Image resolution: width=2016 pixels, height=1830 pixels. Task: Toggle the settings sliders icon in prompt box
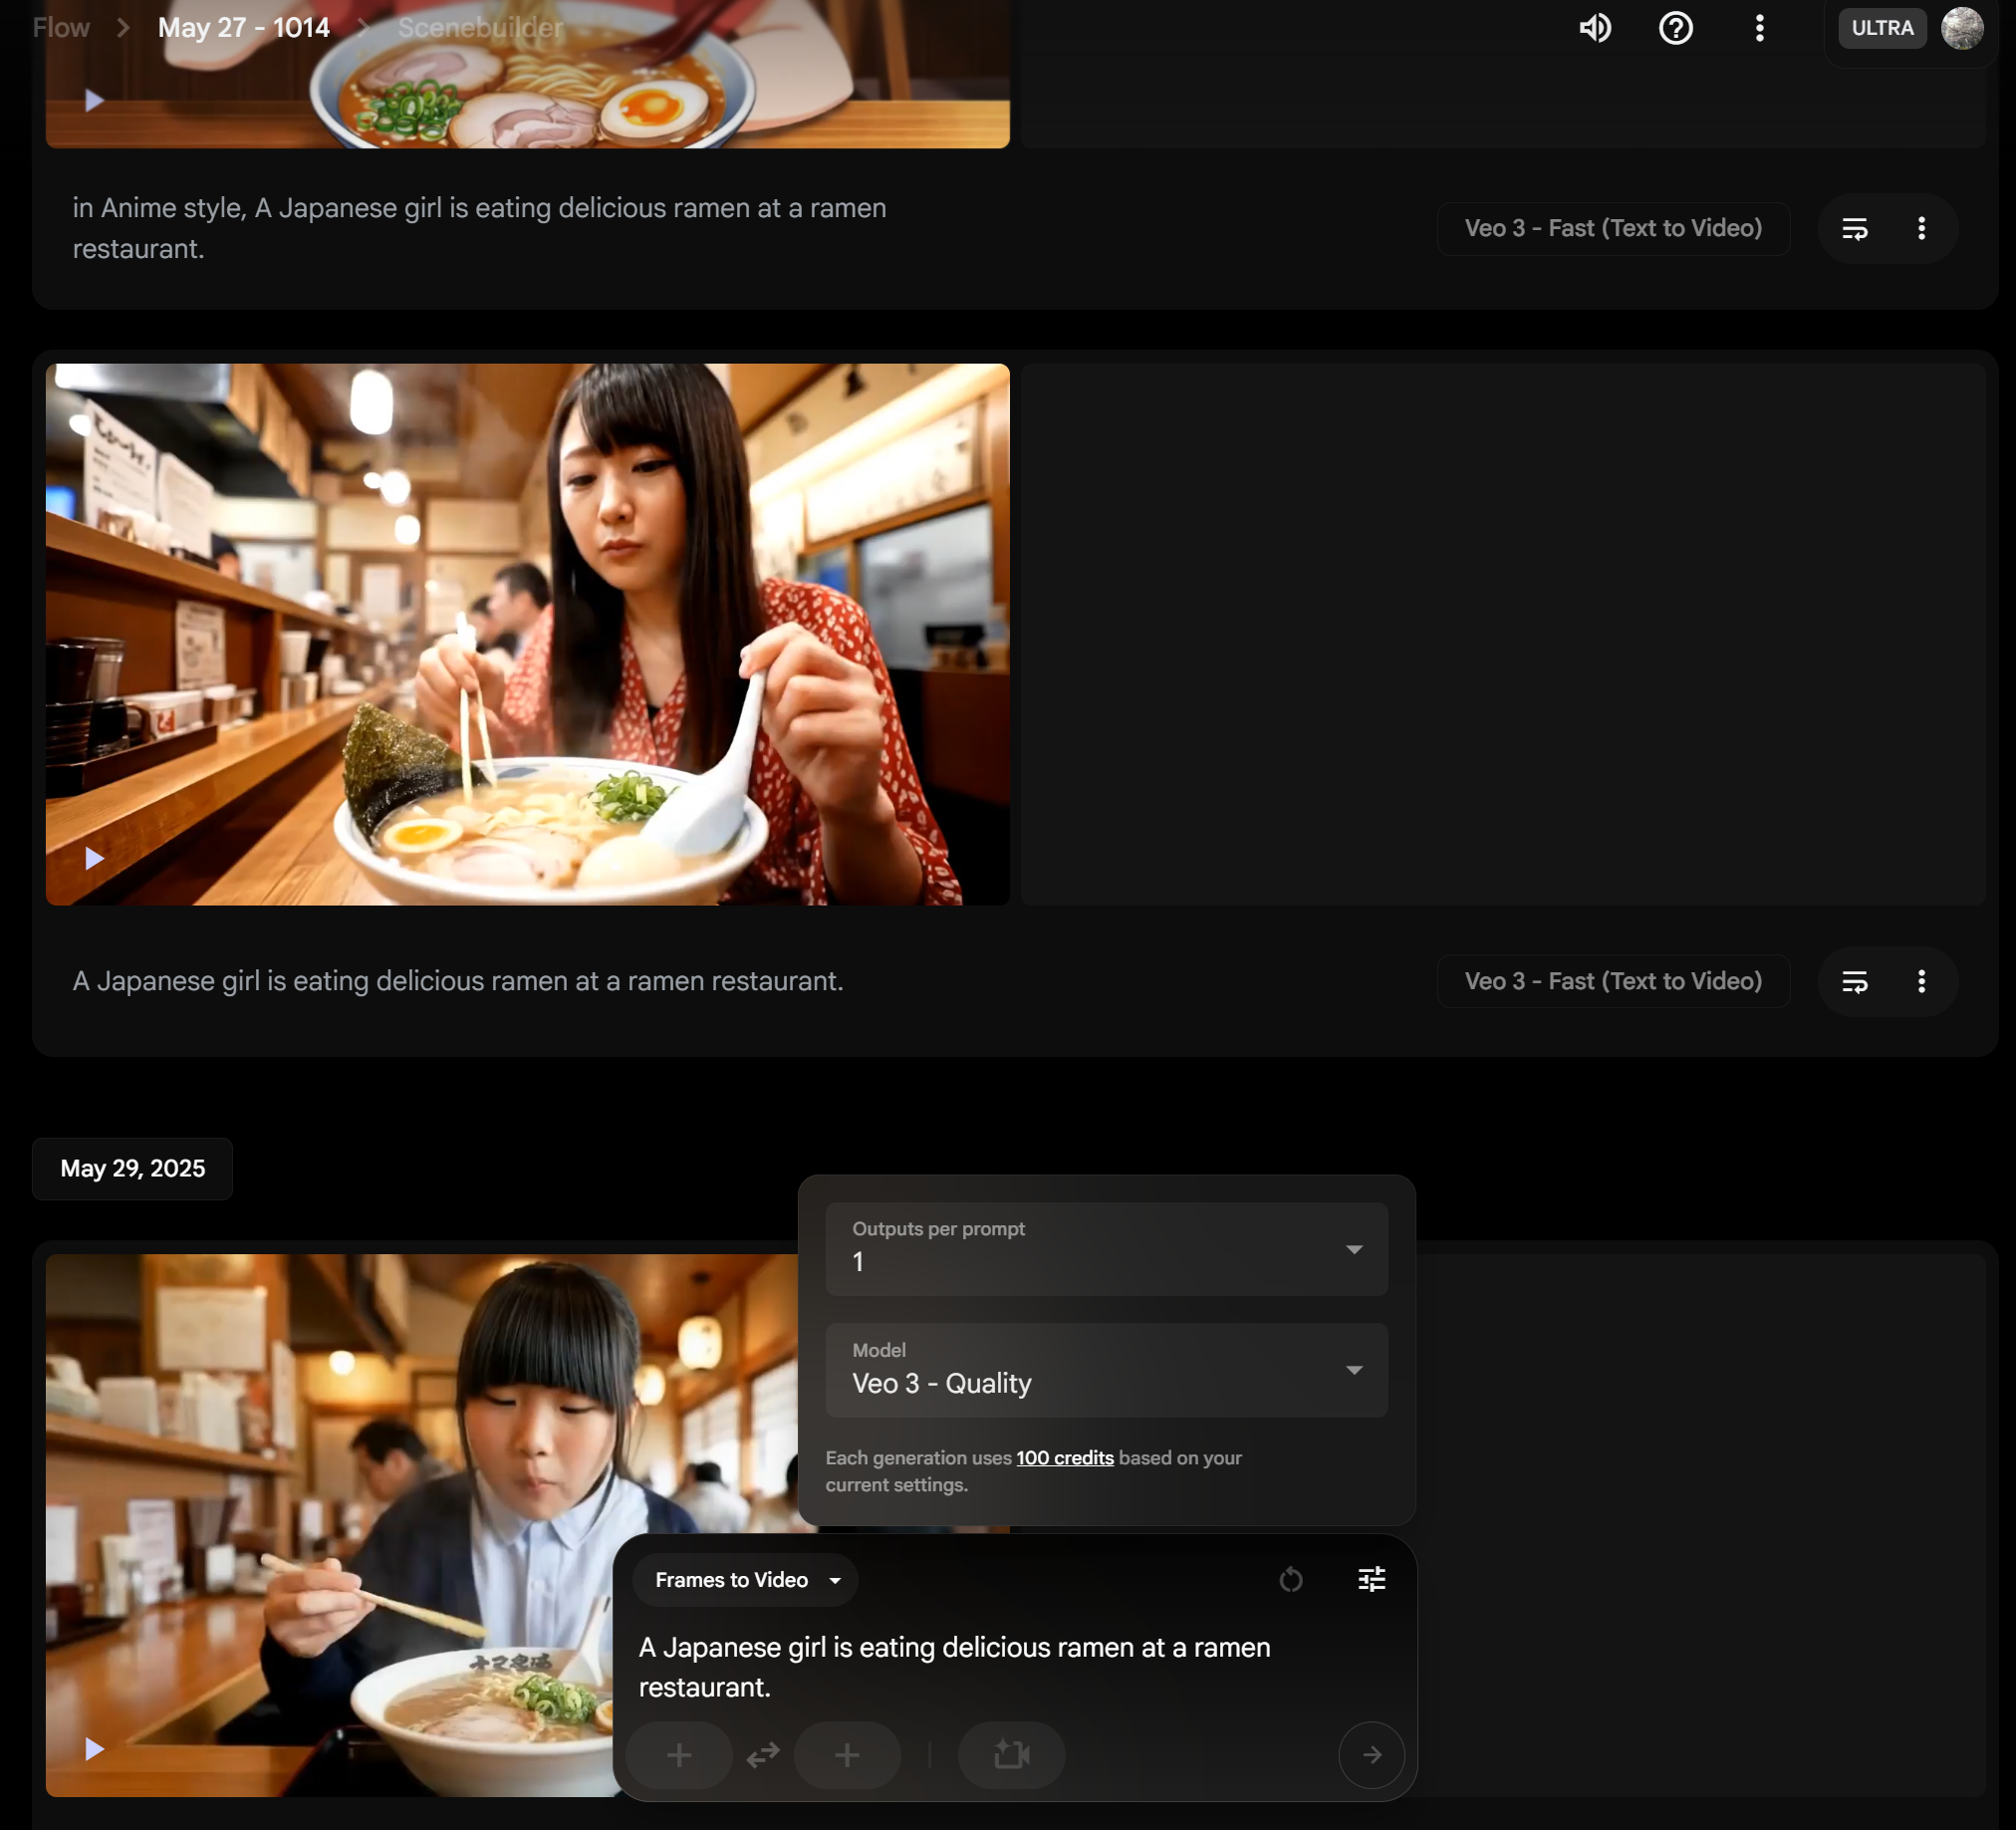pos(1371,1579)
